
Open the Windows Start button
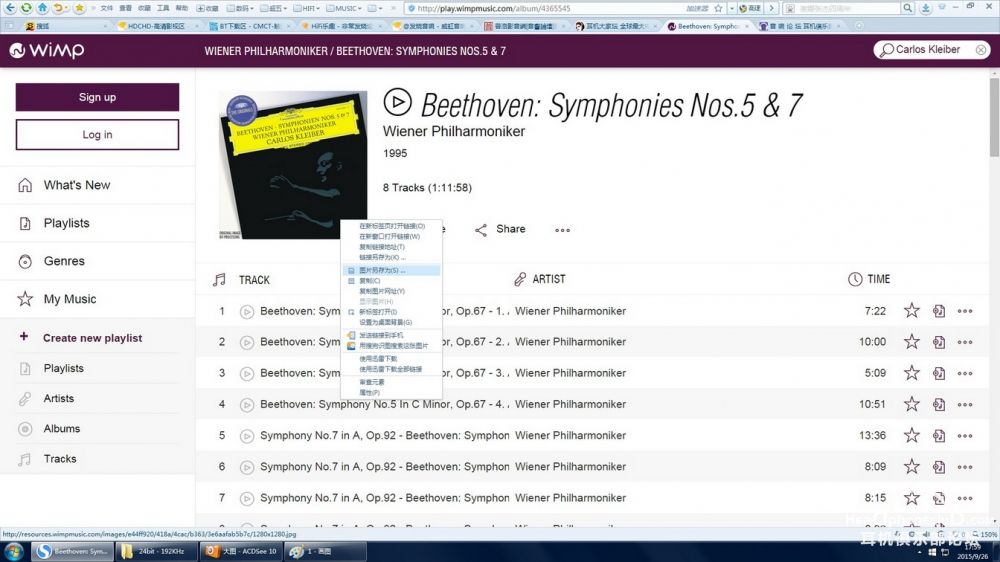(x=13, y=551)
